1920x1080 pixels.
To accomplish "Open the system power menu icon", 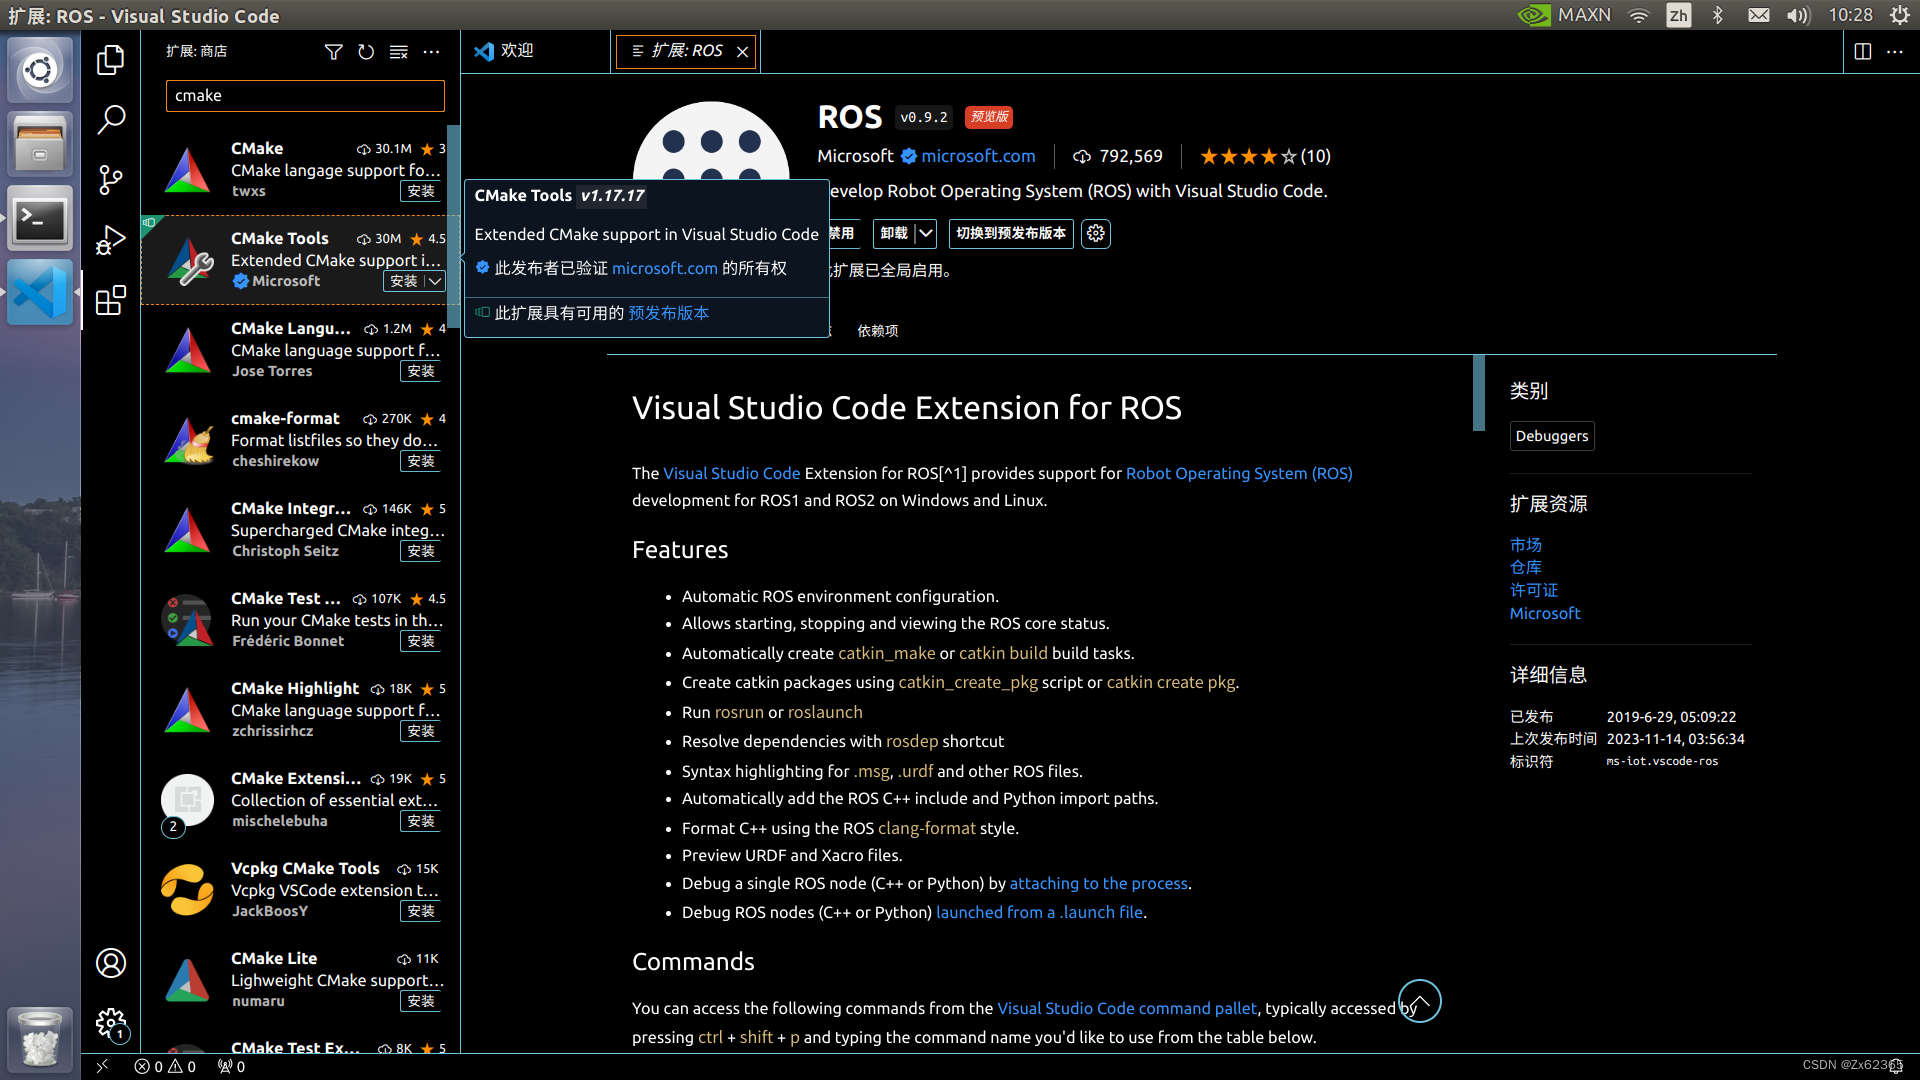I will pyautogui.click(x=1900, y=15).
